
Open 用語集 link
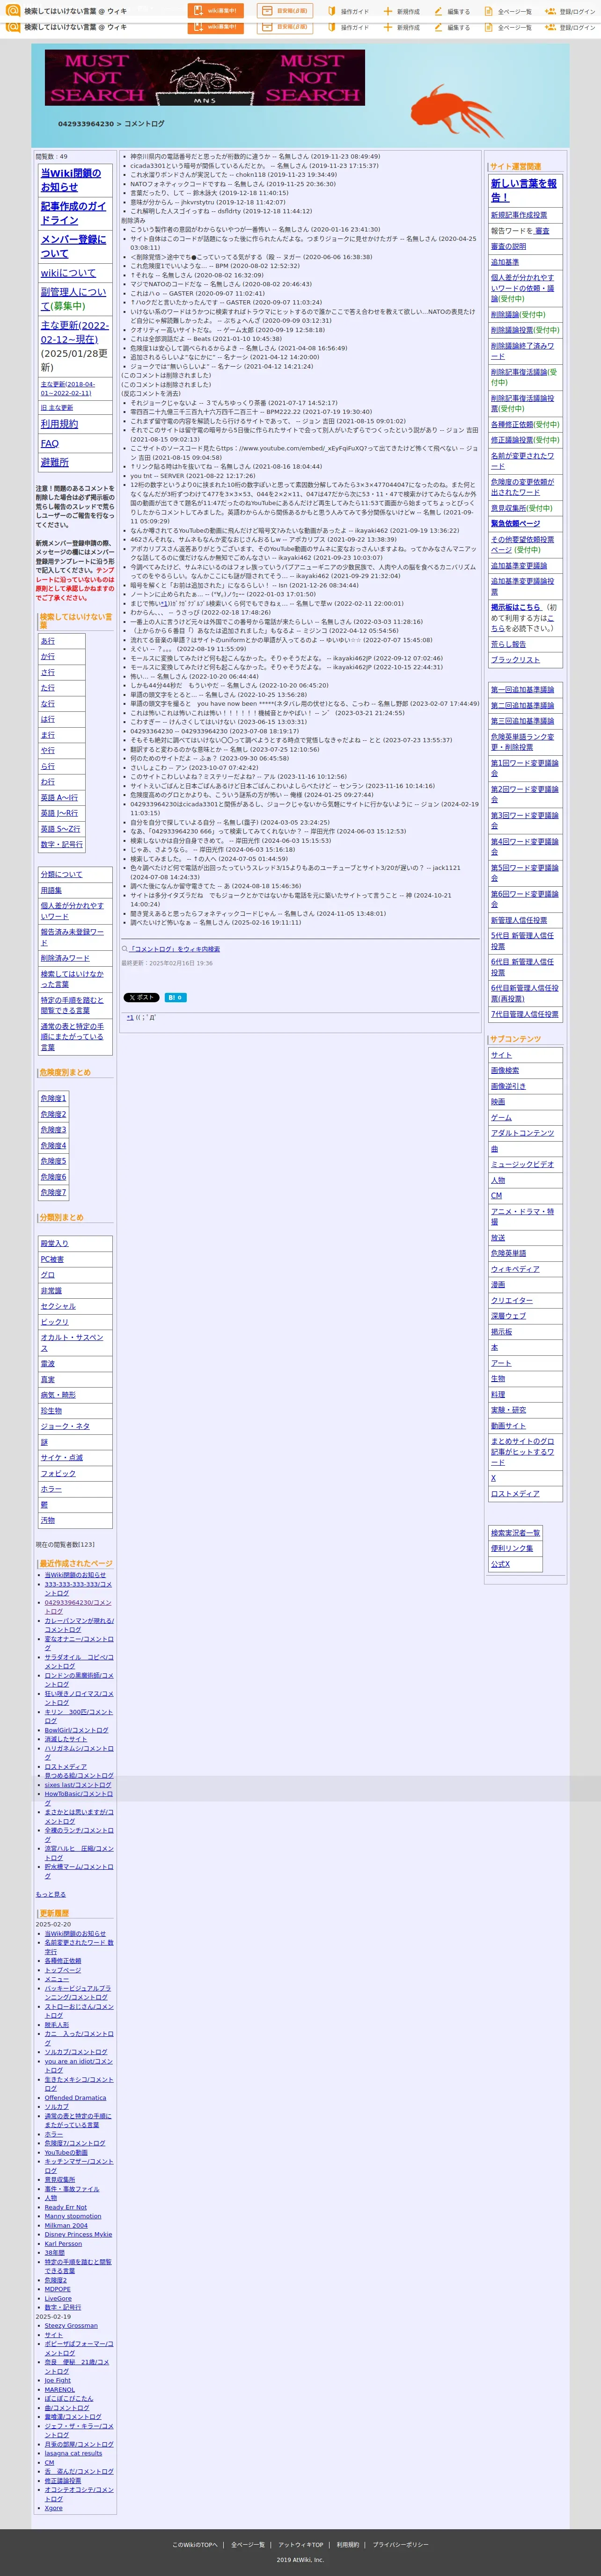pyautogui.click(x=51, y=890)
